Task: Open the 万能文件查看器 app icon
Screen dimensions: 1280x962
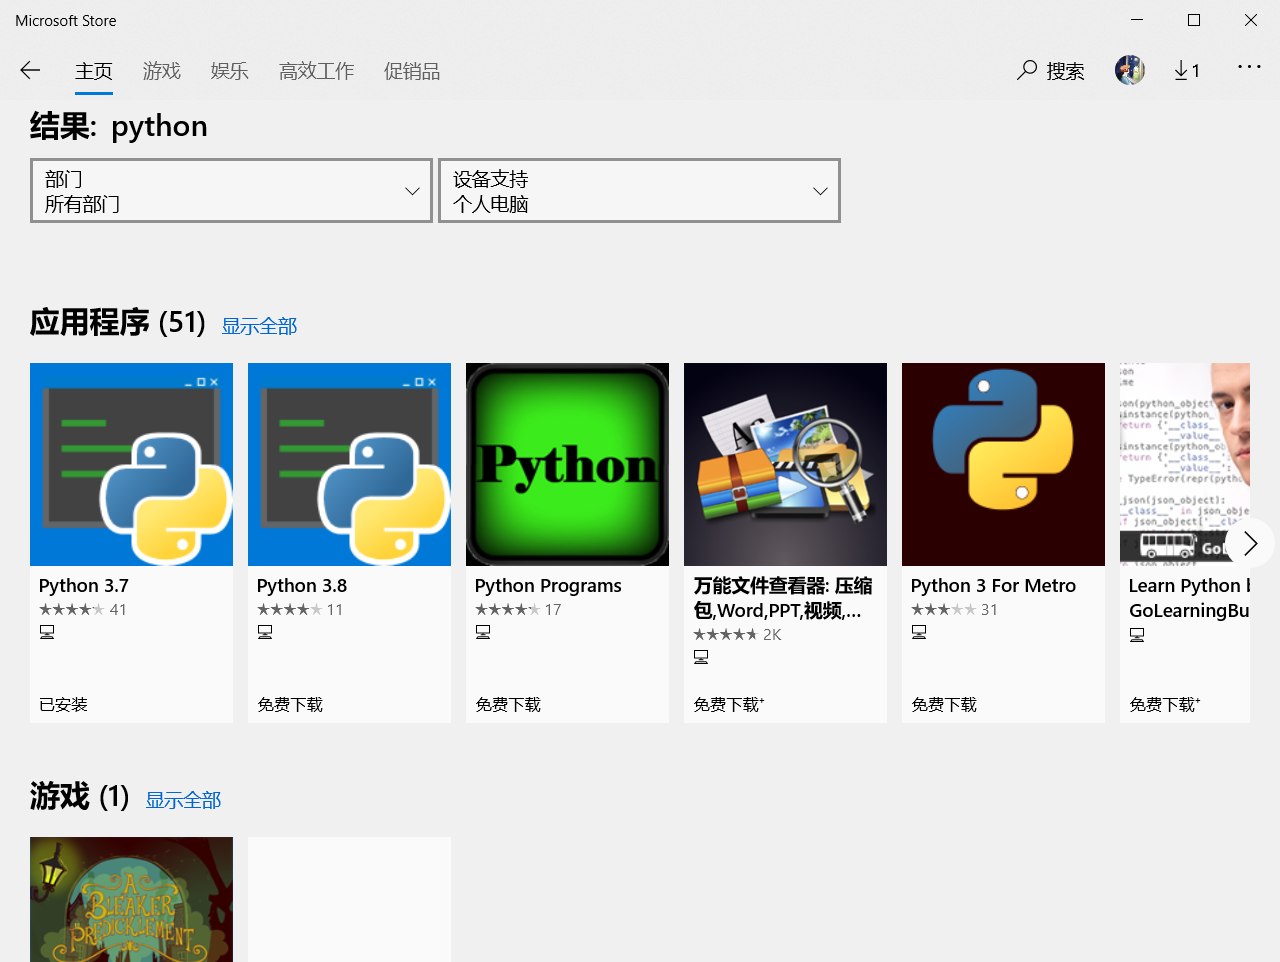Action: pyautogui.click(x=785, y=464)
